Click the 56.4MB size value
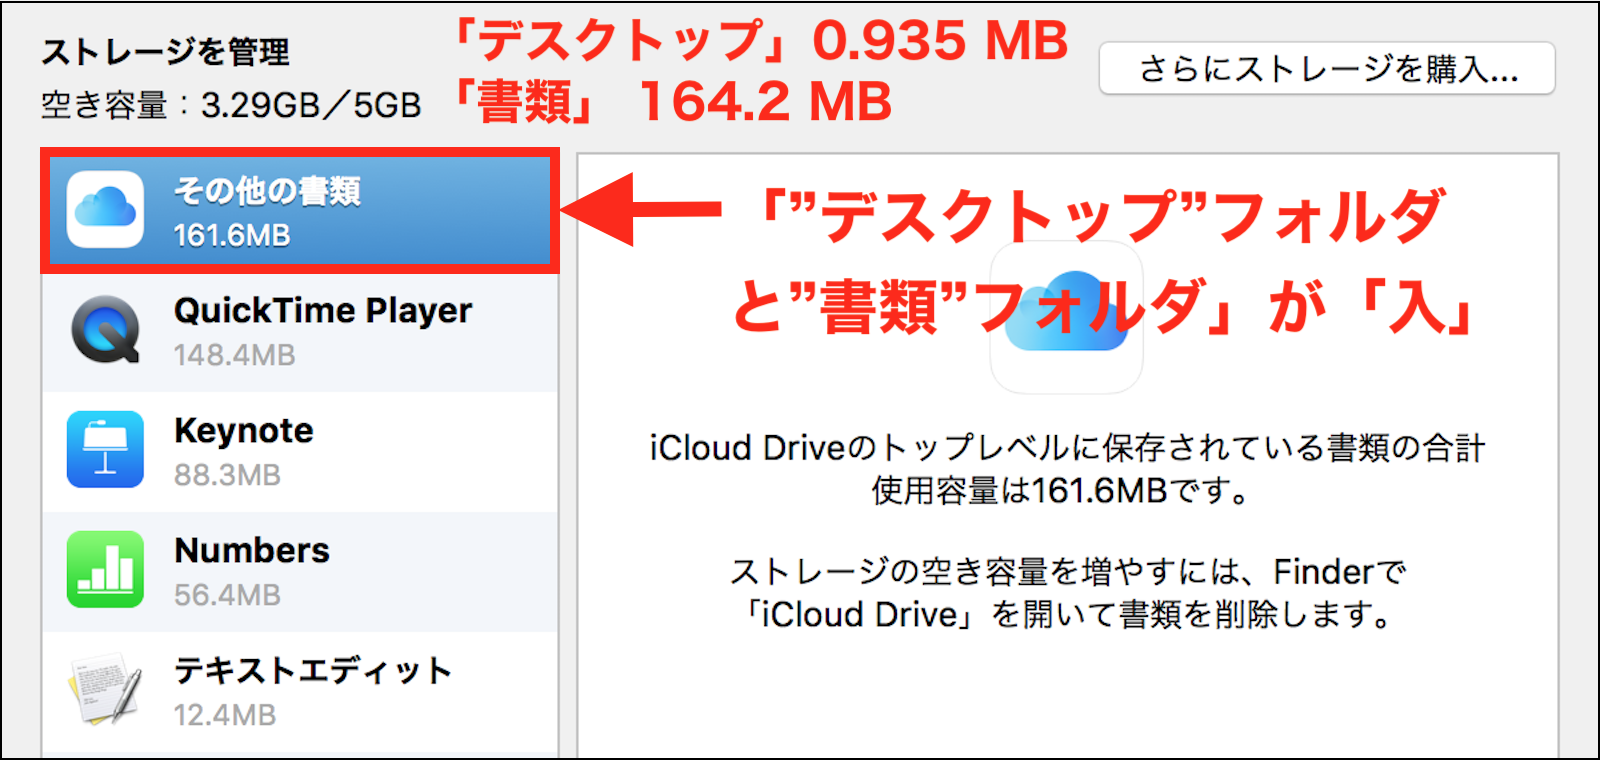This screenshot has height=760, width=1600. [227, 595]
